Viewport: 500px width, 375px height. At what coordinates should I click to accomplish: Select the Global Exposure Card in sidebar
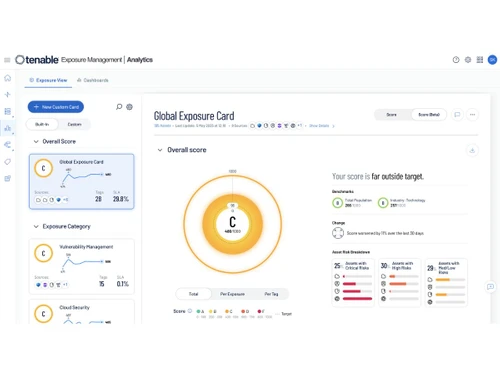82,182
